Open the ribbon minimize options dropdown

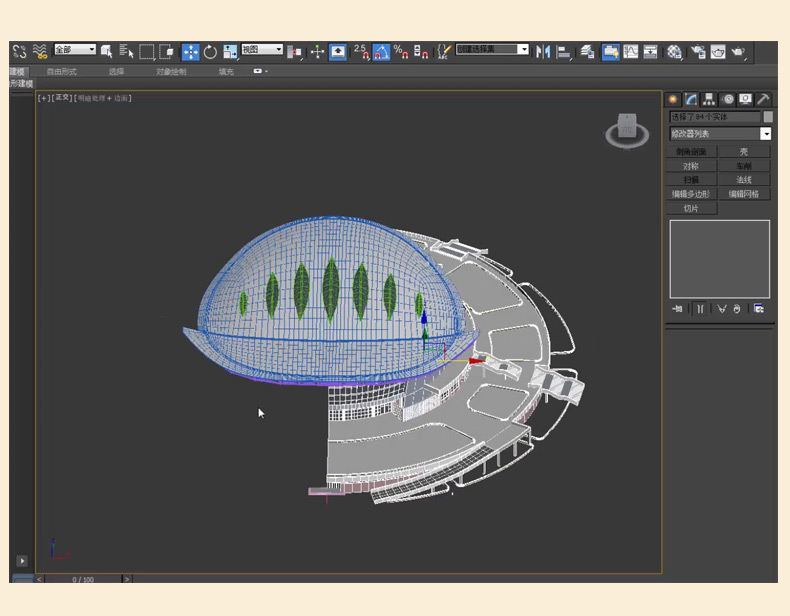[x=260, y=71]
